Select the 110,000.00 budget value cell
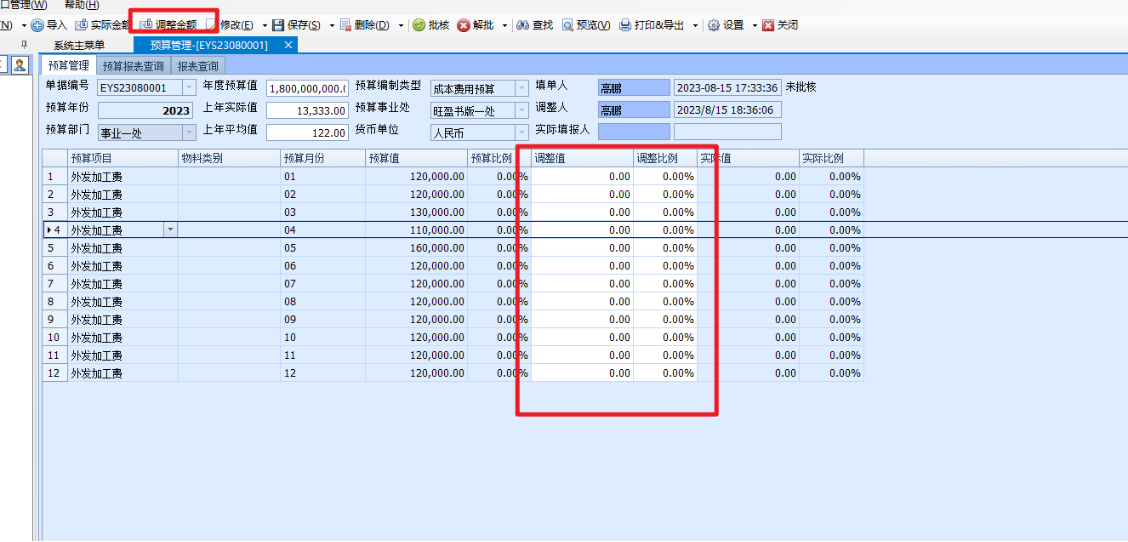Screen dimensions: 1128x542 417,230
